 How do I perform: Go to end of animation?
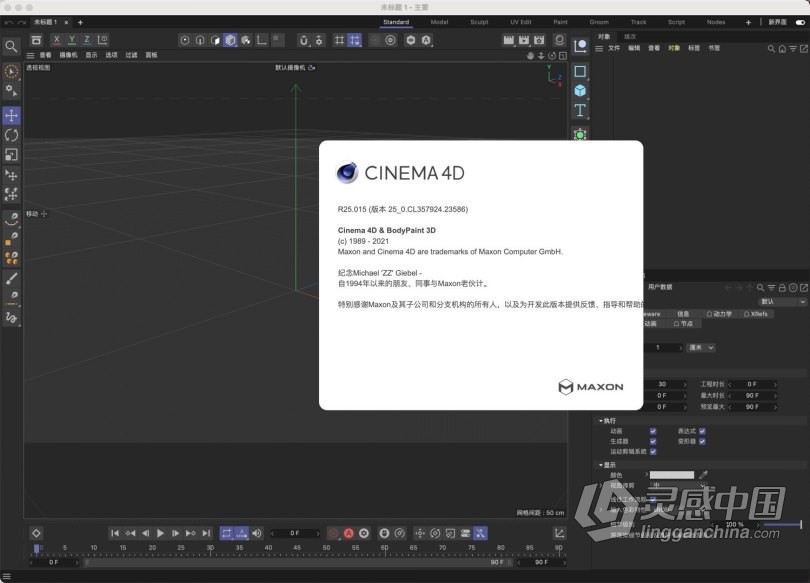(206, 533)
